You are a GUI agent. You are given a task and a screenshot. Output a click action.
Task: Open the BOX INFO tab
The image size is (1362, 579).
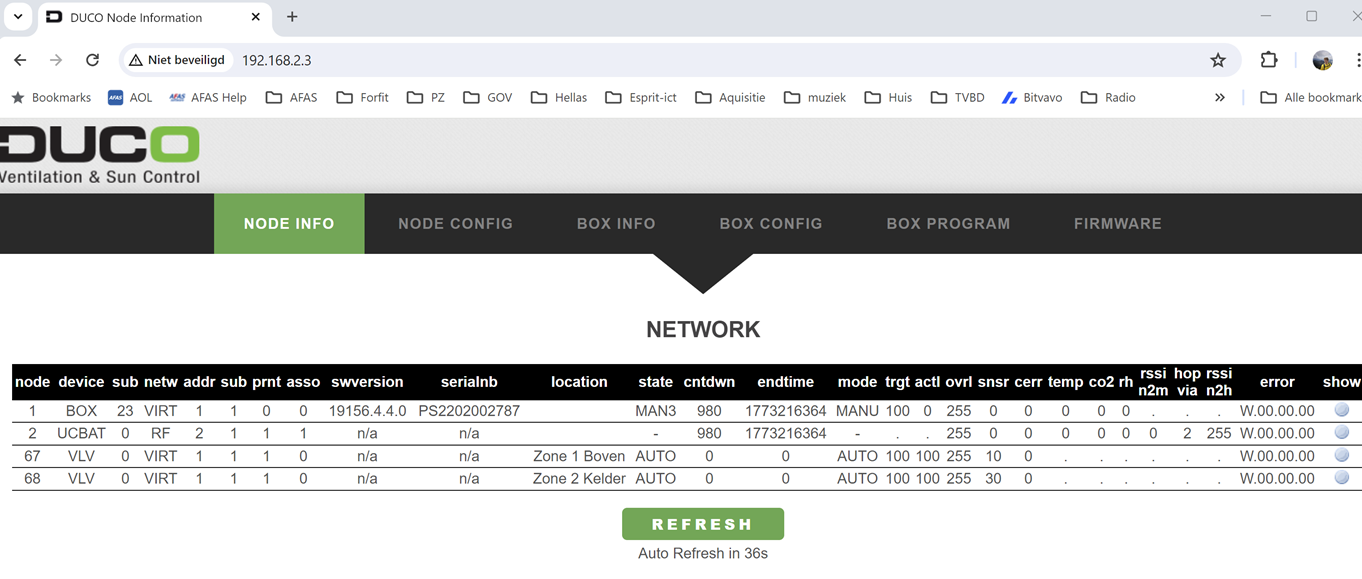coord(616,223)
